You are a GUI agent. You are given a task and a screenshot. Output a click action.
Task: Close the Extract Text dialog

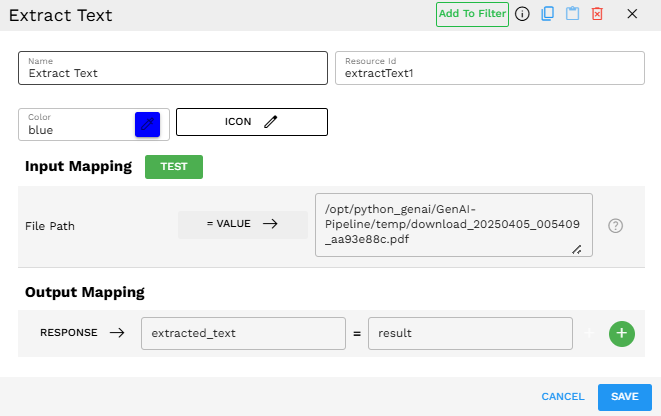pos(632,14)
